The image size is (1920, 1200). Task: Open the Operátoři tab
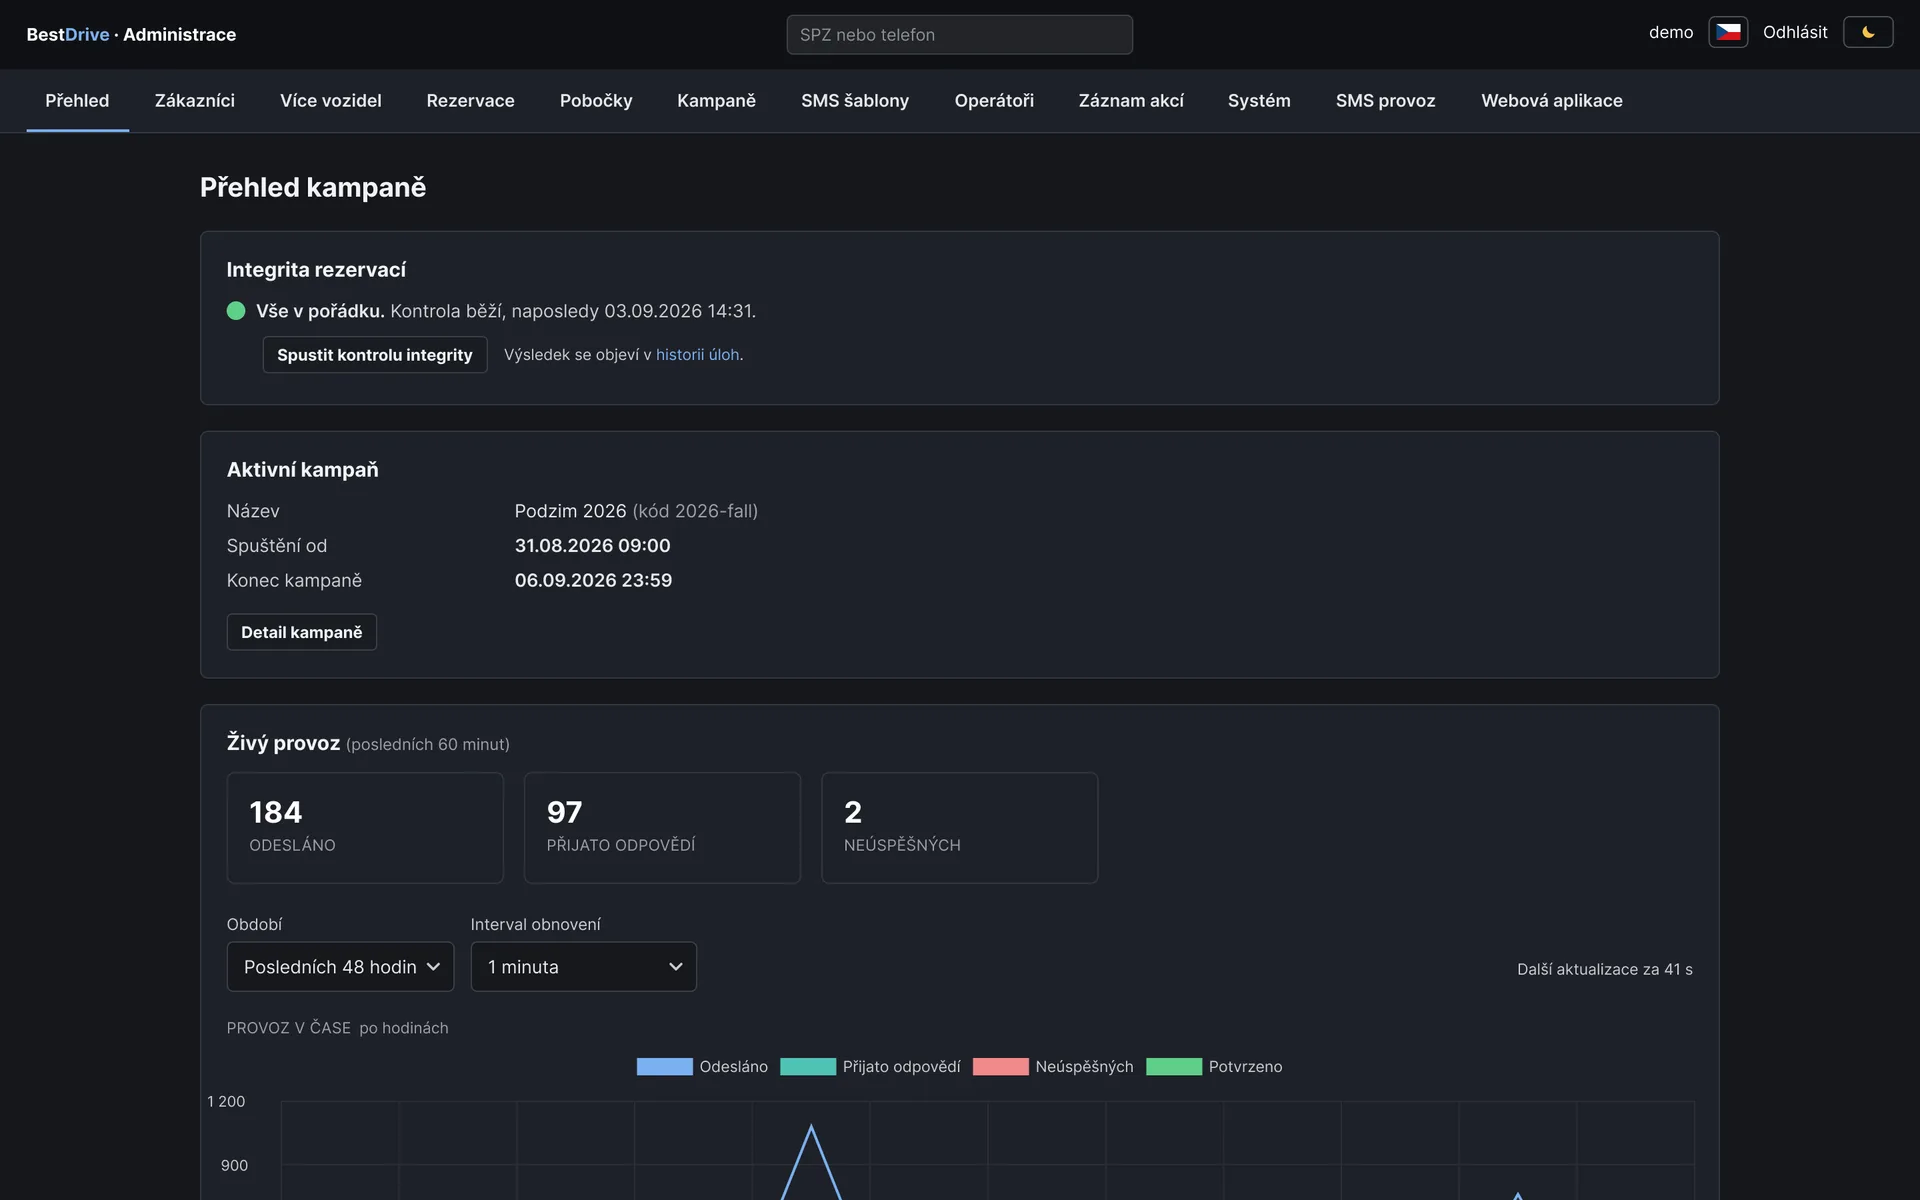[994, 101]
